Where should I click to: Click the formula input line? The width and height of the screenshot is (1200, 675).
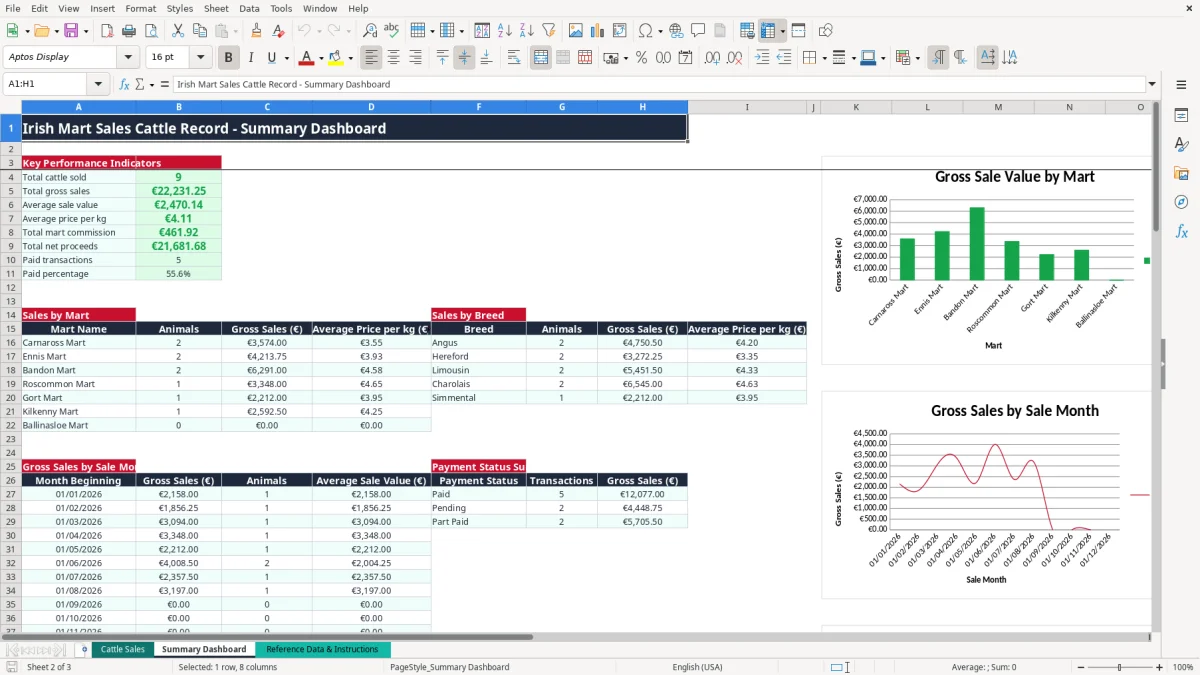(658, 84)
